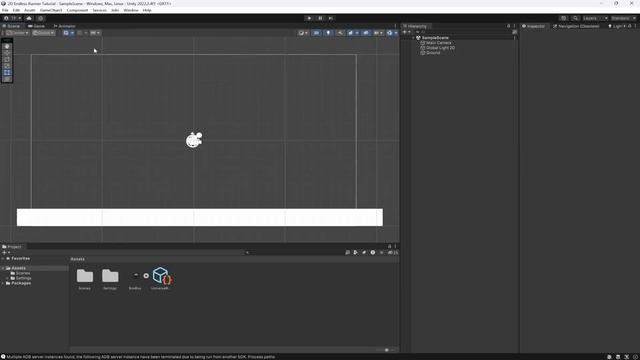Open the version control settings icon
This screenshot has width=640, height=360.
pyautogui.click(x=40, y=18)
